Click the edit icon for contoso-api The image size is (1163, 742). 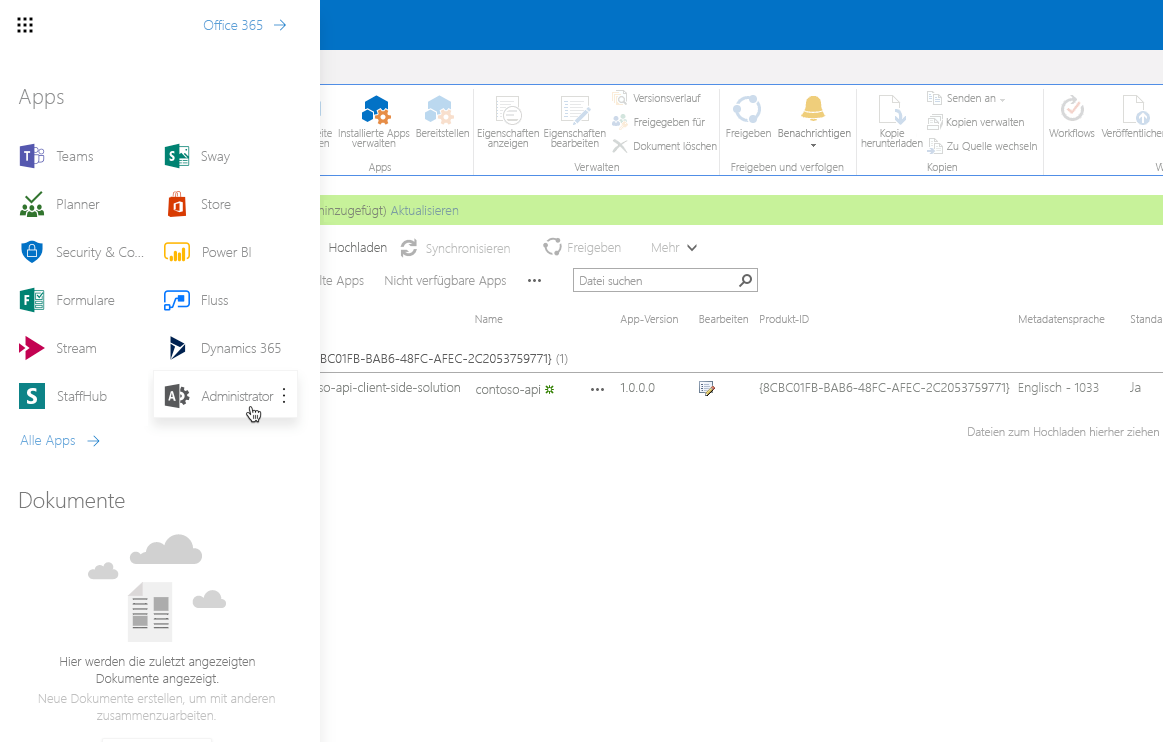point(707,389)
